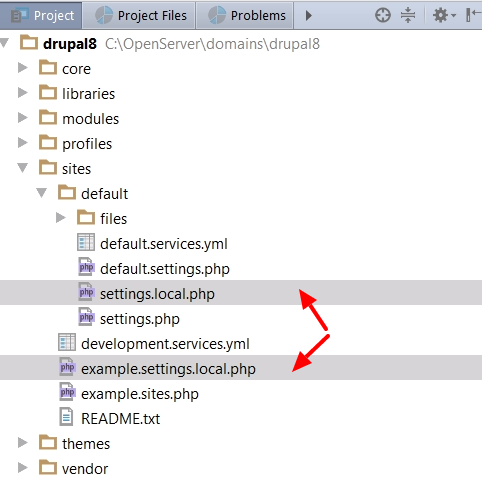This screenshot has height=482, width=482.
Task: Switch to the Project tab
Action: click(x=41, y=15)
